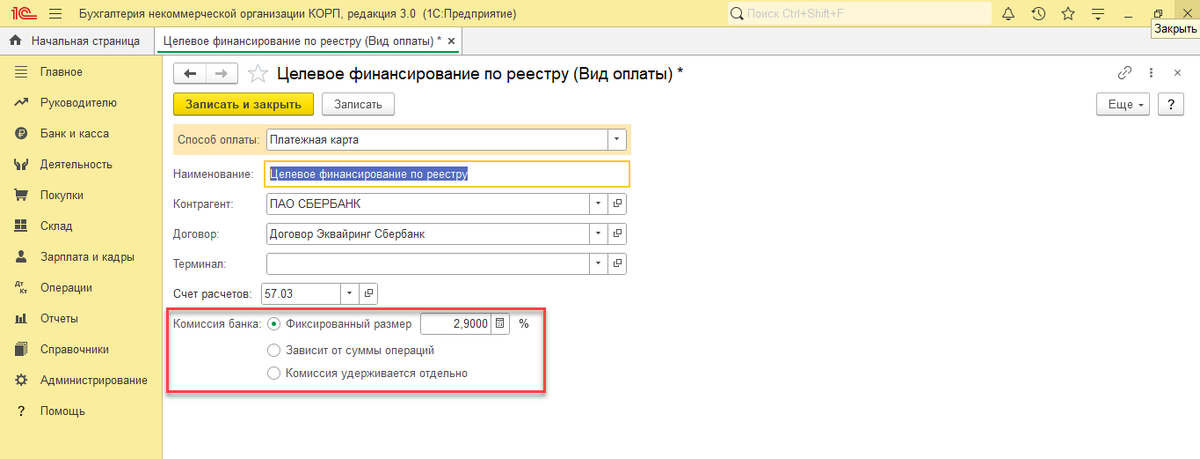Click the Администрирование gear icon

(x=20, y=380)
